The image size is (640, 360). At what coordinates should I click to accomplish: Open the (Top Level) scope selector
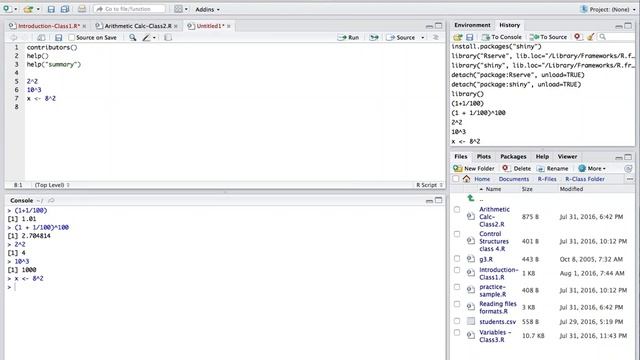click(52, 185)
